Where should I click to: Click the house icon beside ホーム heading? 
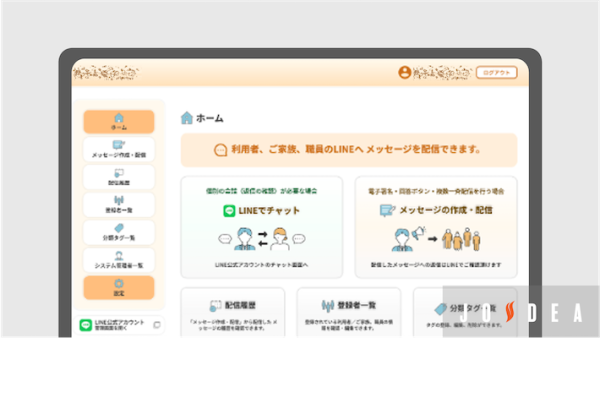click(x=187, y=117)
